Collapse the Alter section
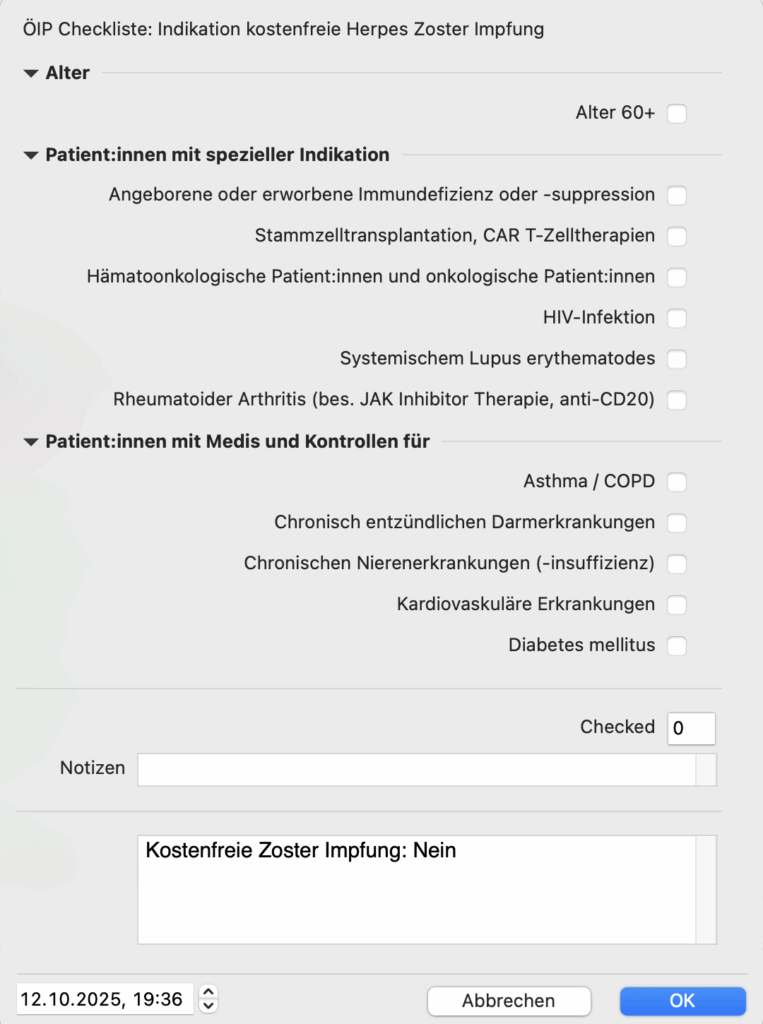763x1024 pixels. point(31,73)
